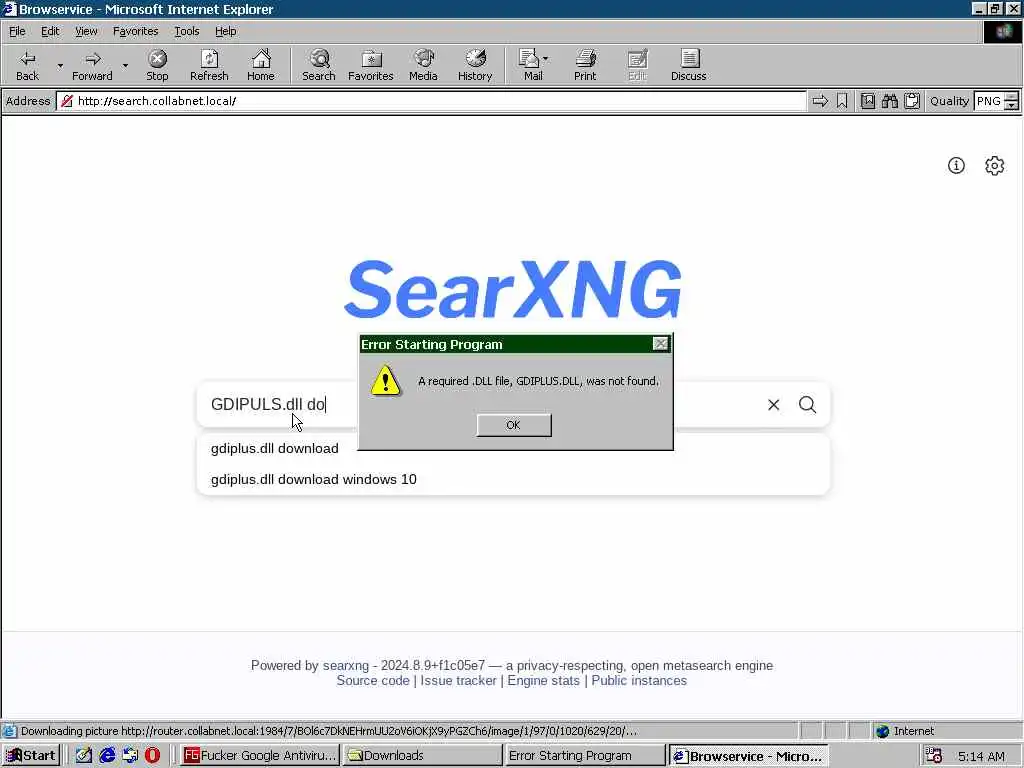Image resolution: width=1024 pixels, height=768 pixels.
Task: Open the Engine stats link
Action: [x=543, y=680]
